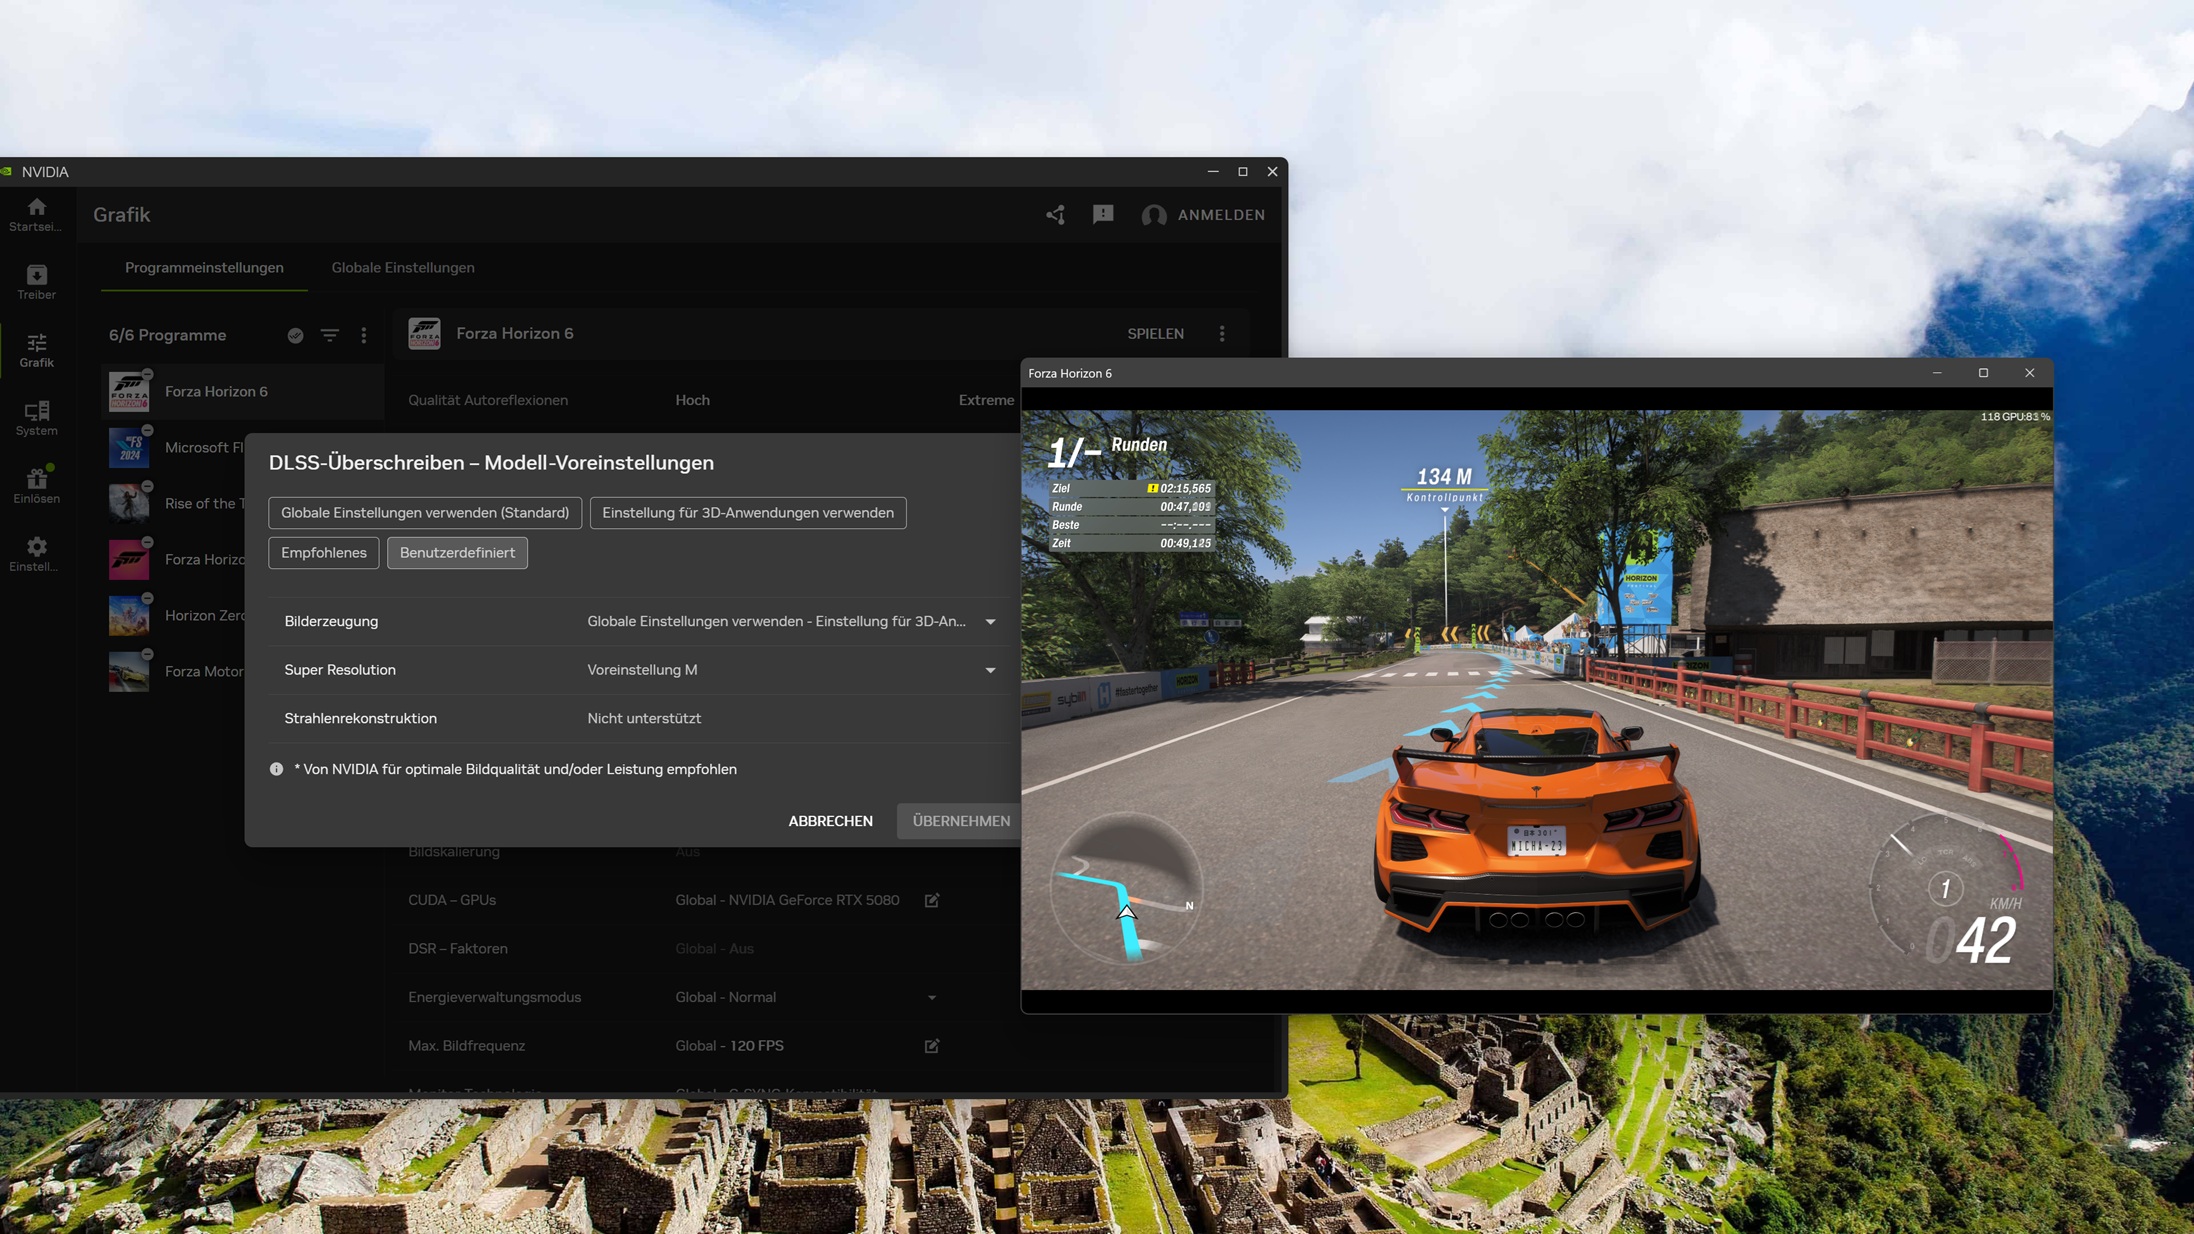Switch to the Programmeinstellungen tab
The height and width of the screenshot is (1234, 2194).
coord(204,268)
